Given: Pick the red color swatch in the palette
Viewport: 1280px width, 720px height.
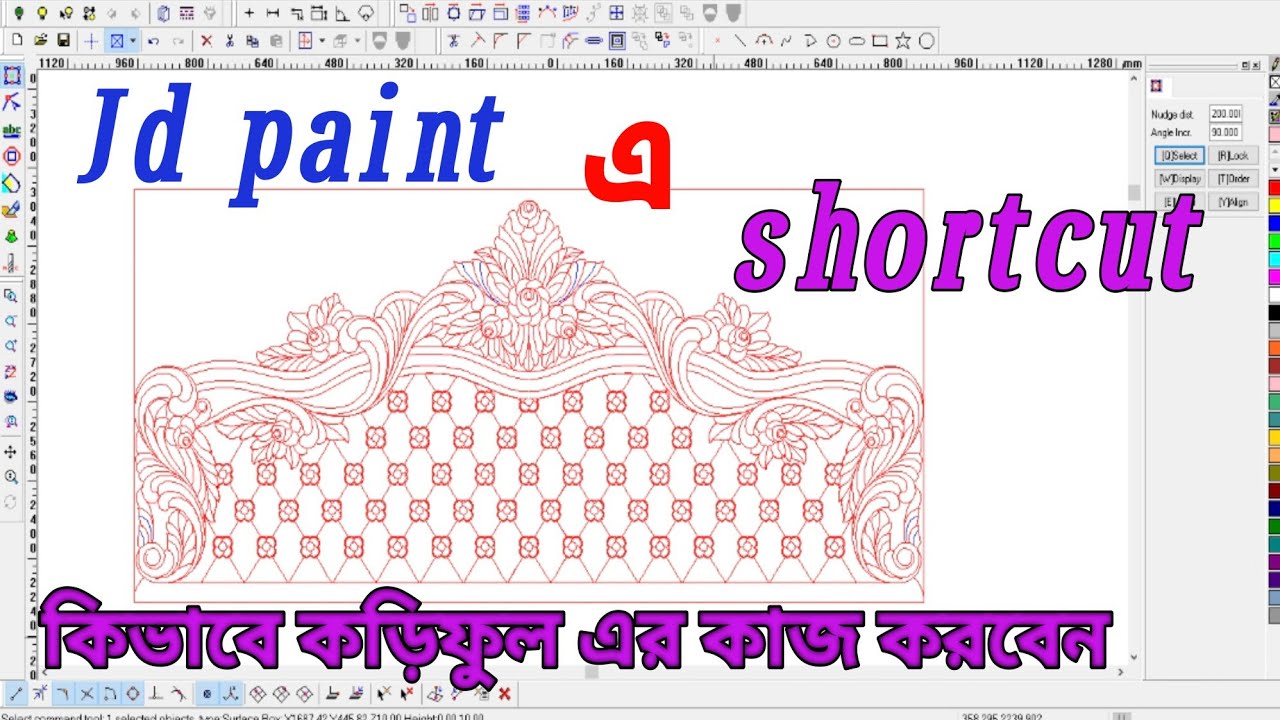Looking at the screenshot, I should pyautogui.click(x=1274, y=187).
